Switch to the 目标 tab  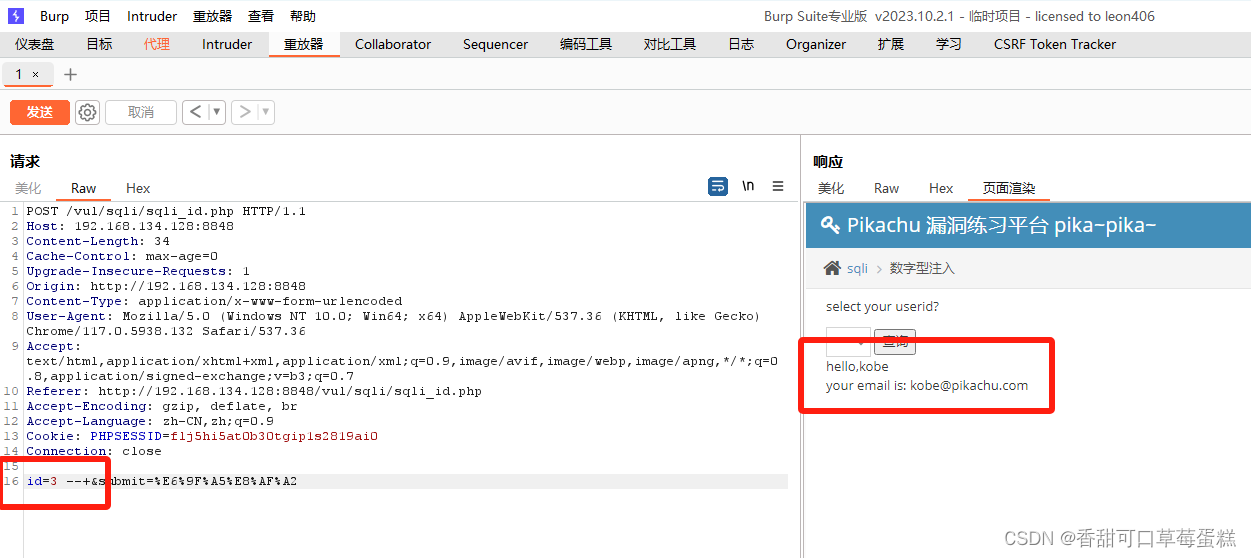tap(99, 44)
